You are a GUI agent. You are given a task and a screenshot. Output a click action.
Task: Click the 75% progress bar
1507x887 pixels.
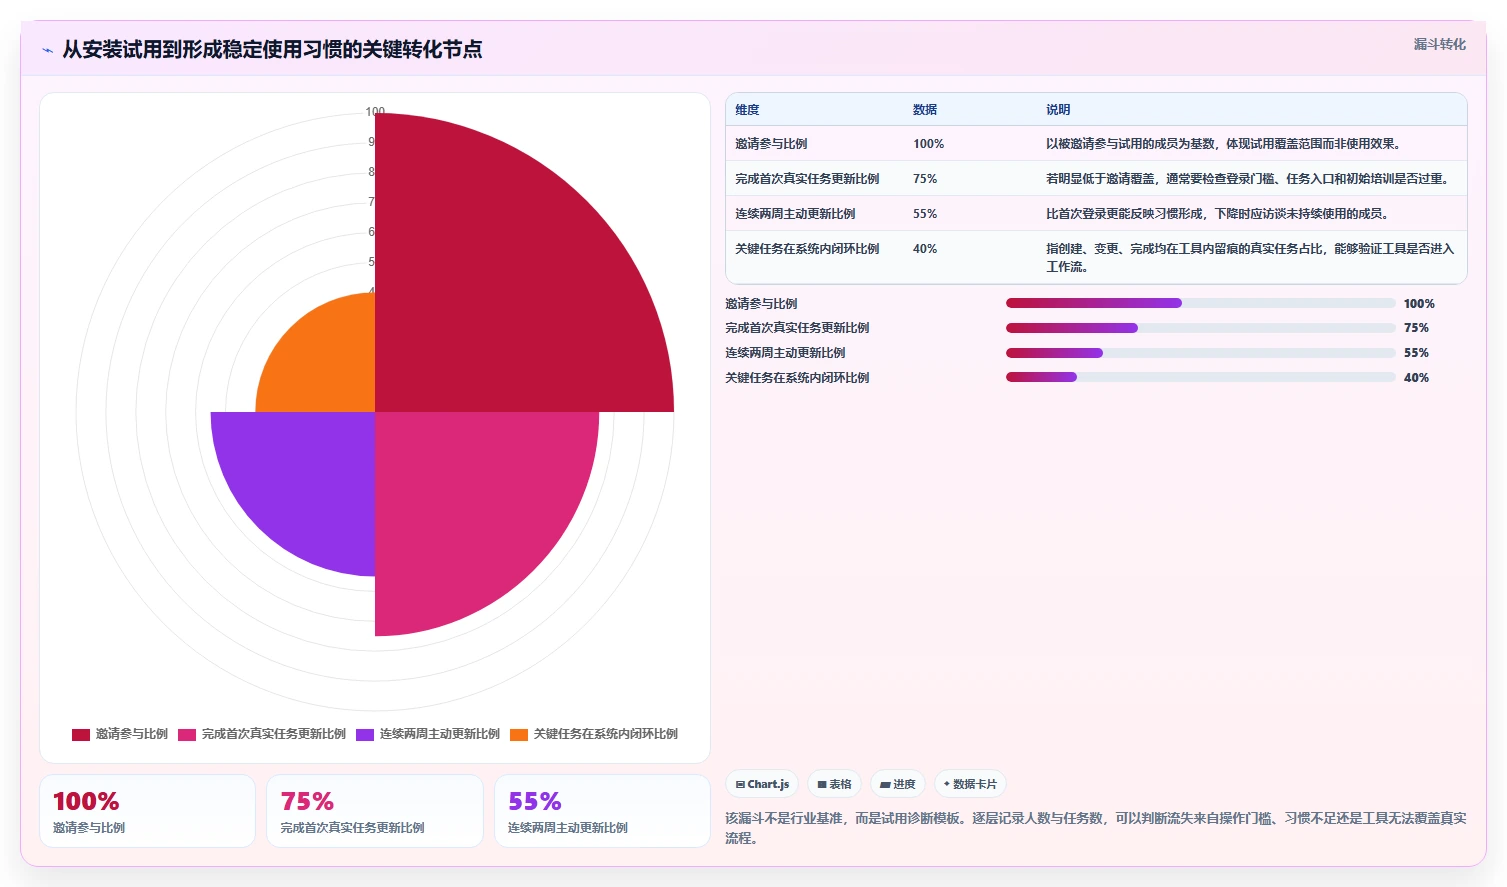1200,328
